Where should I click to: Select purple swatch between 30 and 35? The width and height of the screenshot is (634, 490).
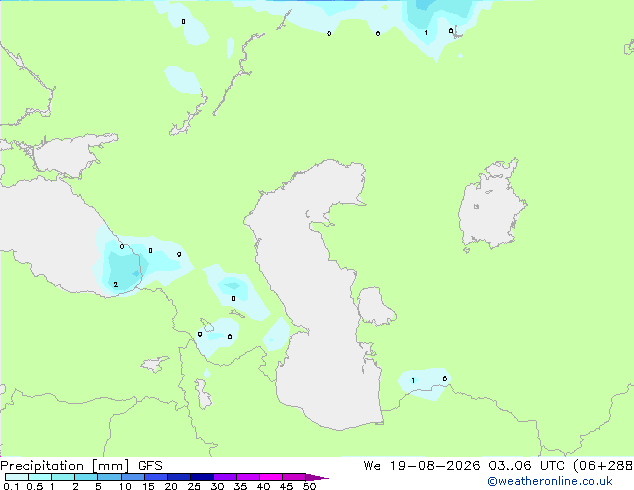[225, 477]
